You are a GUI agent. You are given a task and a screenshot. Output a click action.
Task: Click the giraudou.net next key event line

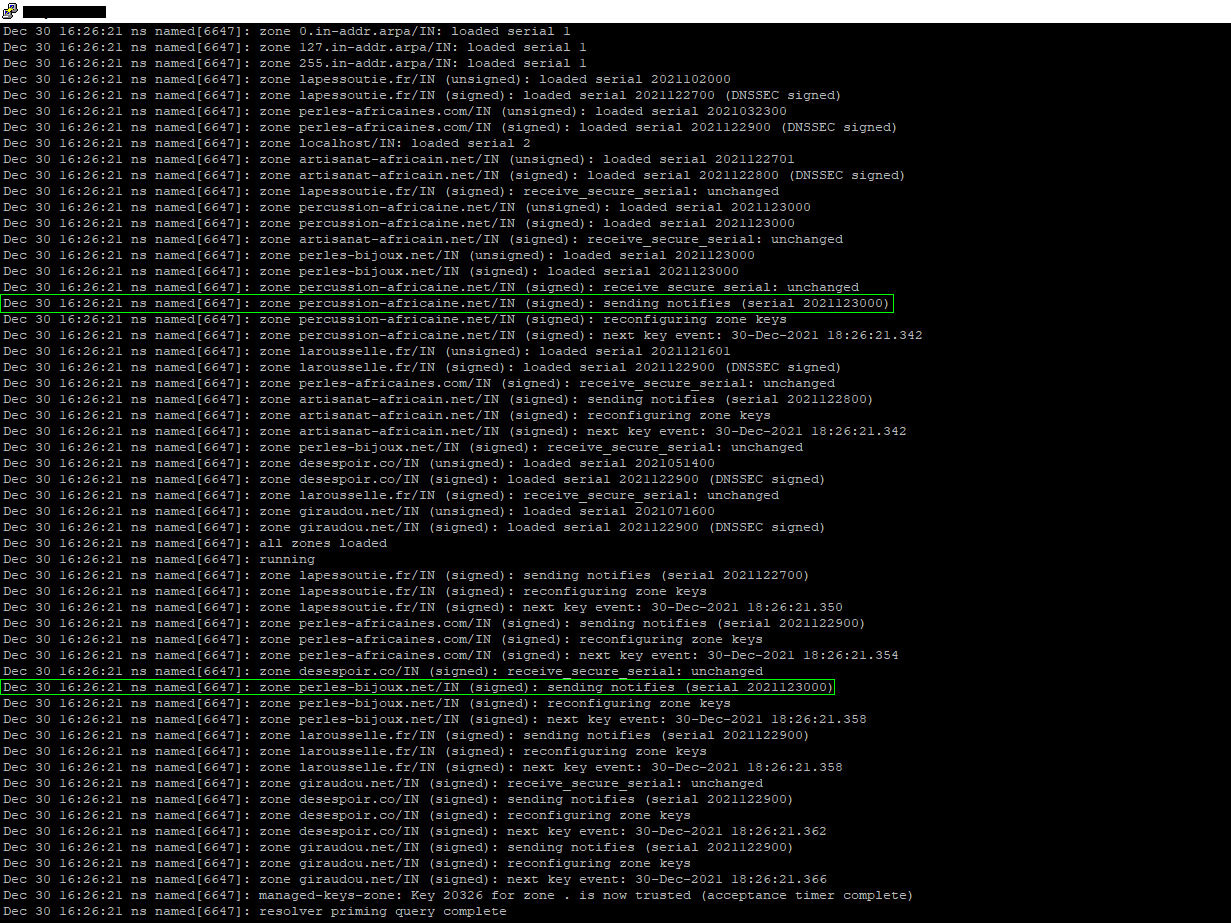(415, 879)
